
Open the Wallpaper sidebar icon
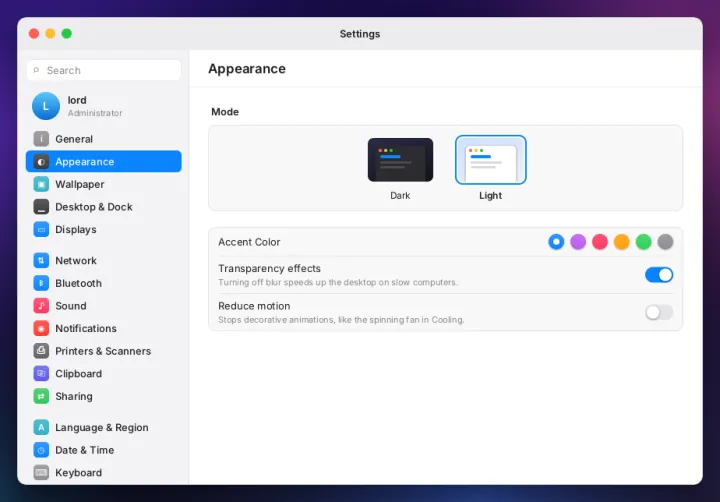pos(41,184)
